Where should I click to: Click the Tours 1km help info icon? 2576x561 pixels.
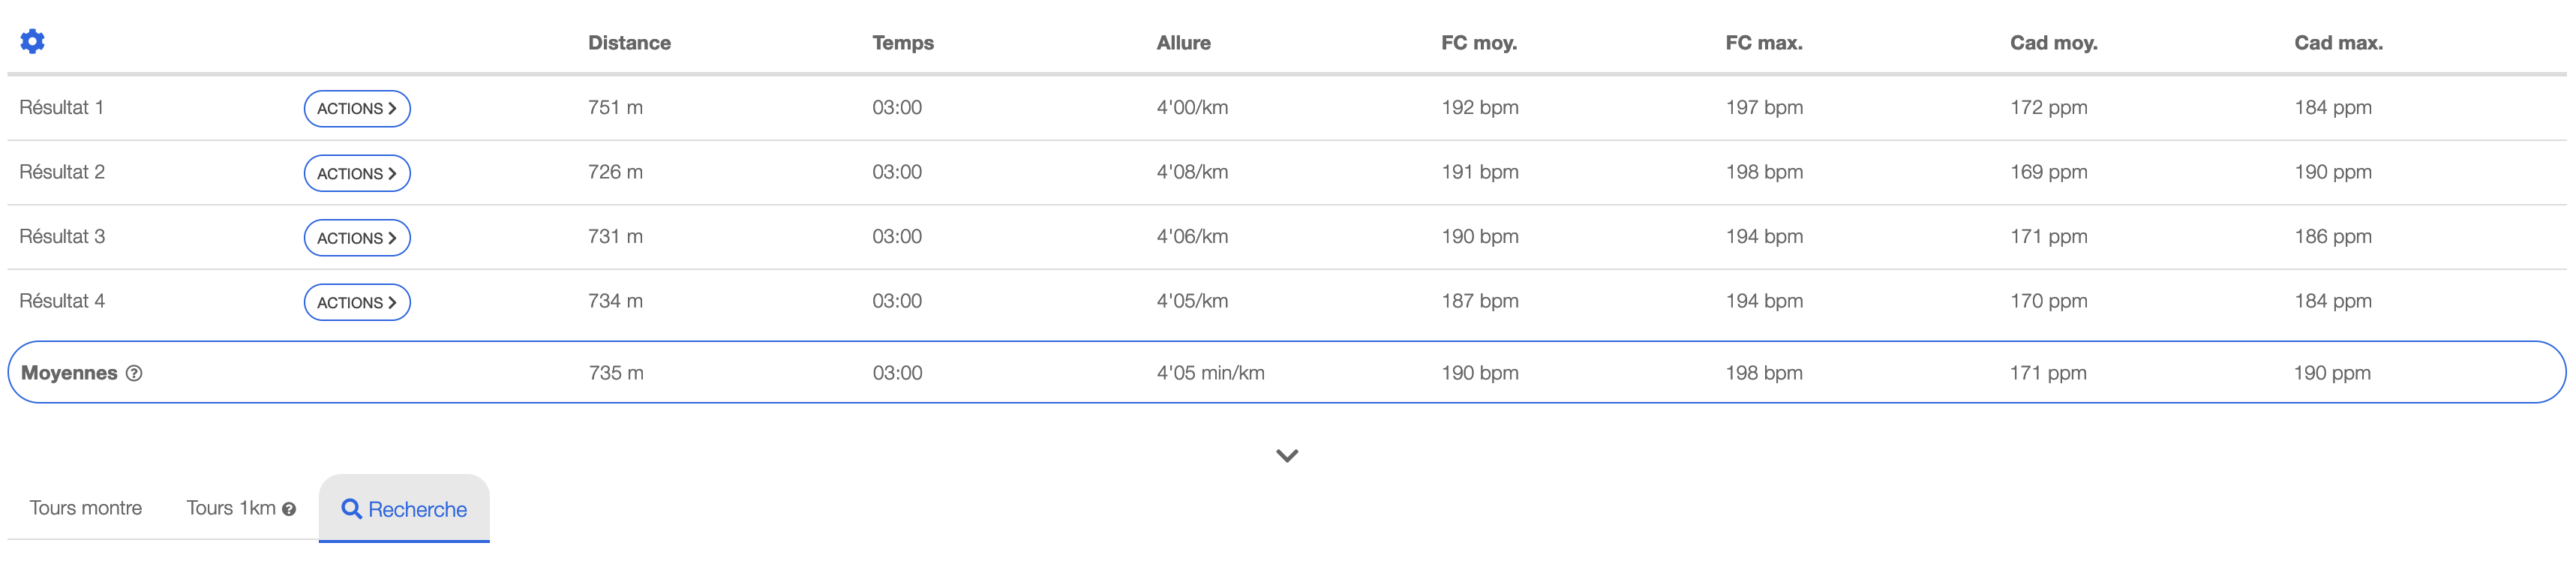289,509
